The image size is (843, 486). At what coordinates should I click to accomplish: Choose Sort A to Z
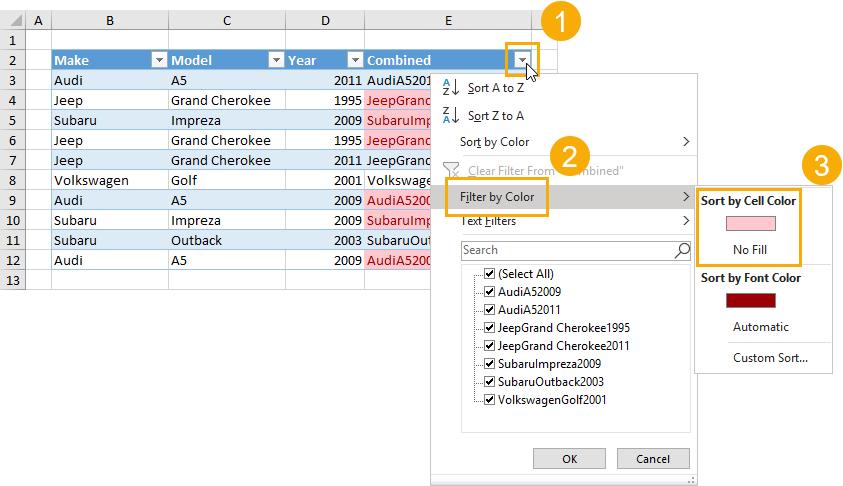(x=496, y=88)
